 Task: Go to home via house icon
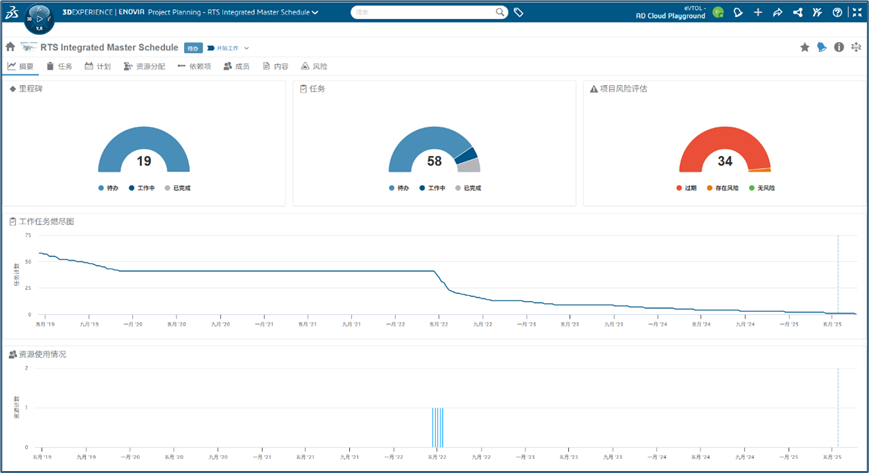coord(11,47)
